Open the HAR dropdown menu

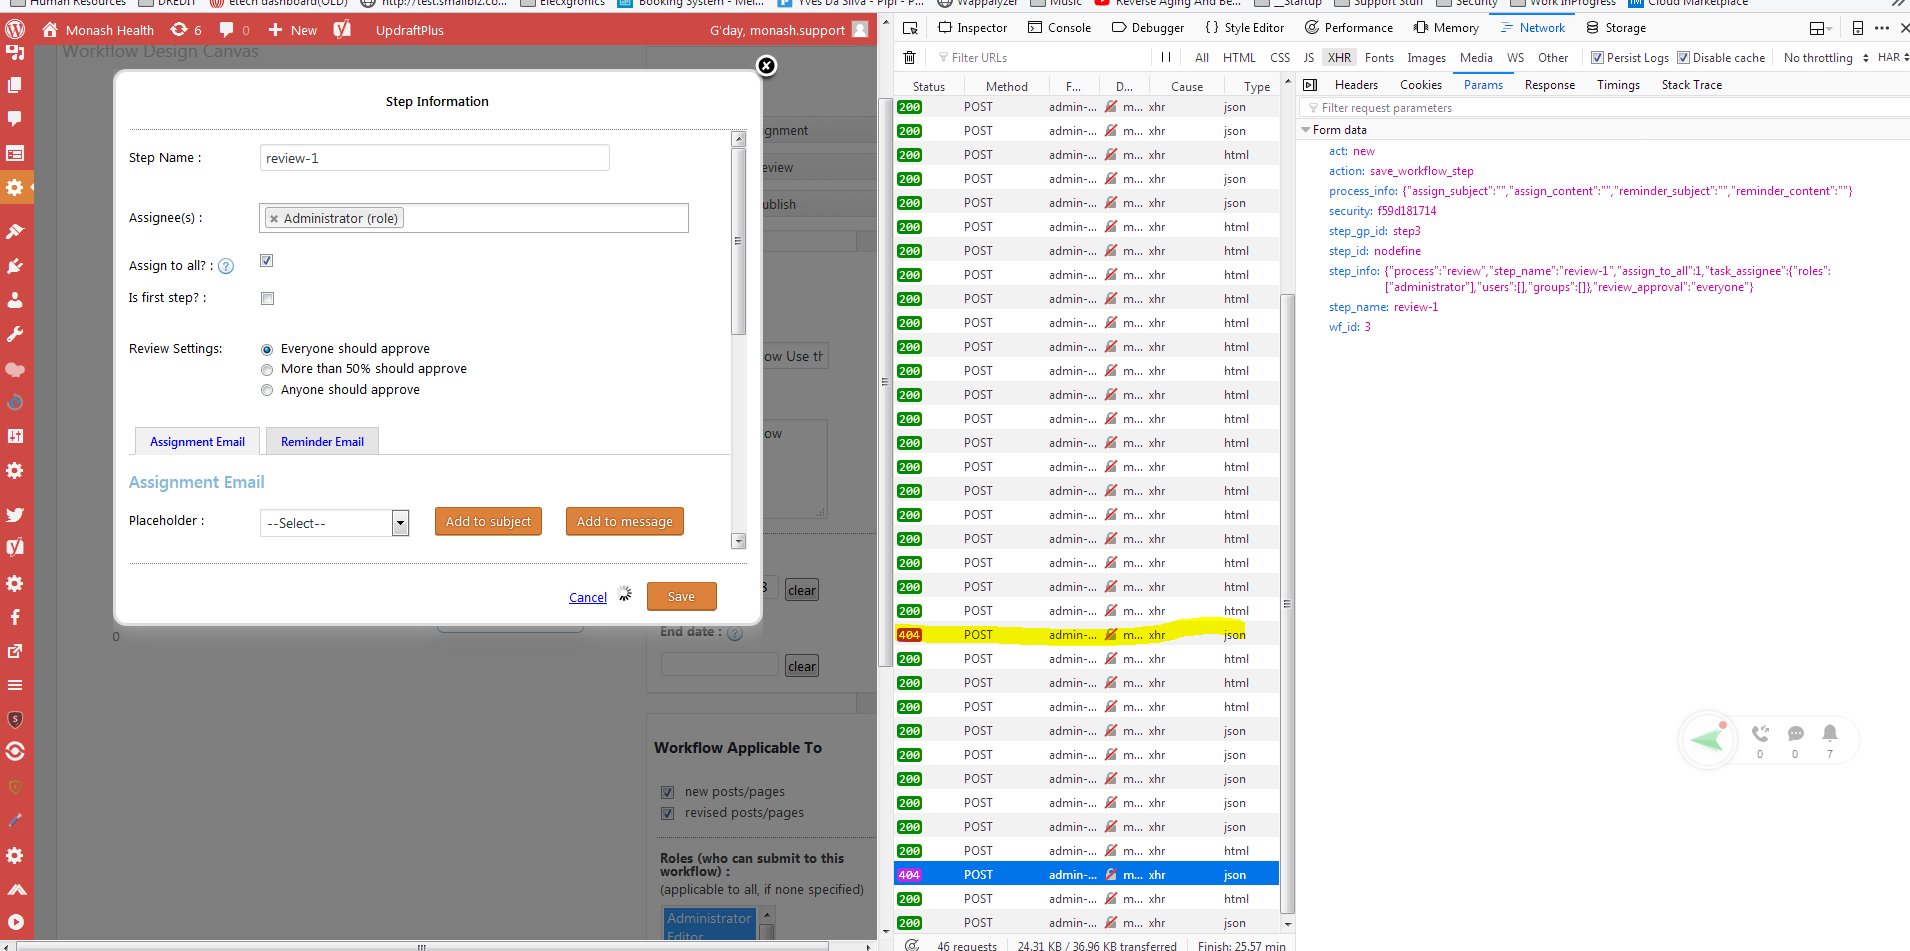1893,58
